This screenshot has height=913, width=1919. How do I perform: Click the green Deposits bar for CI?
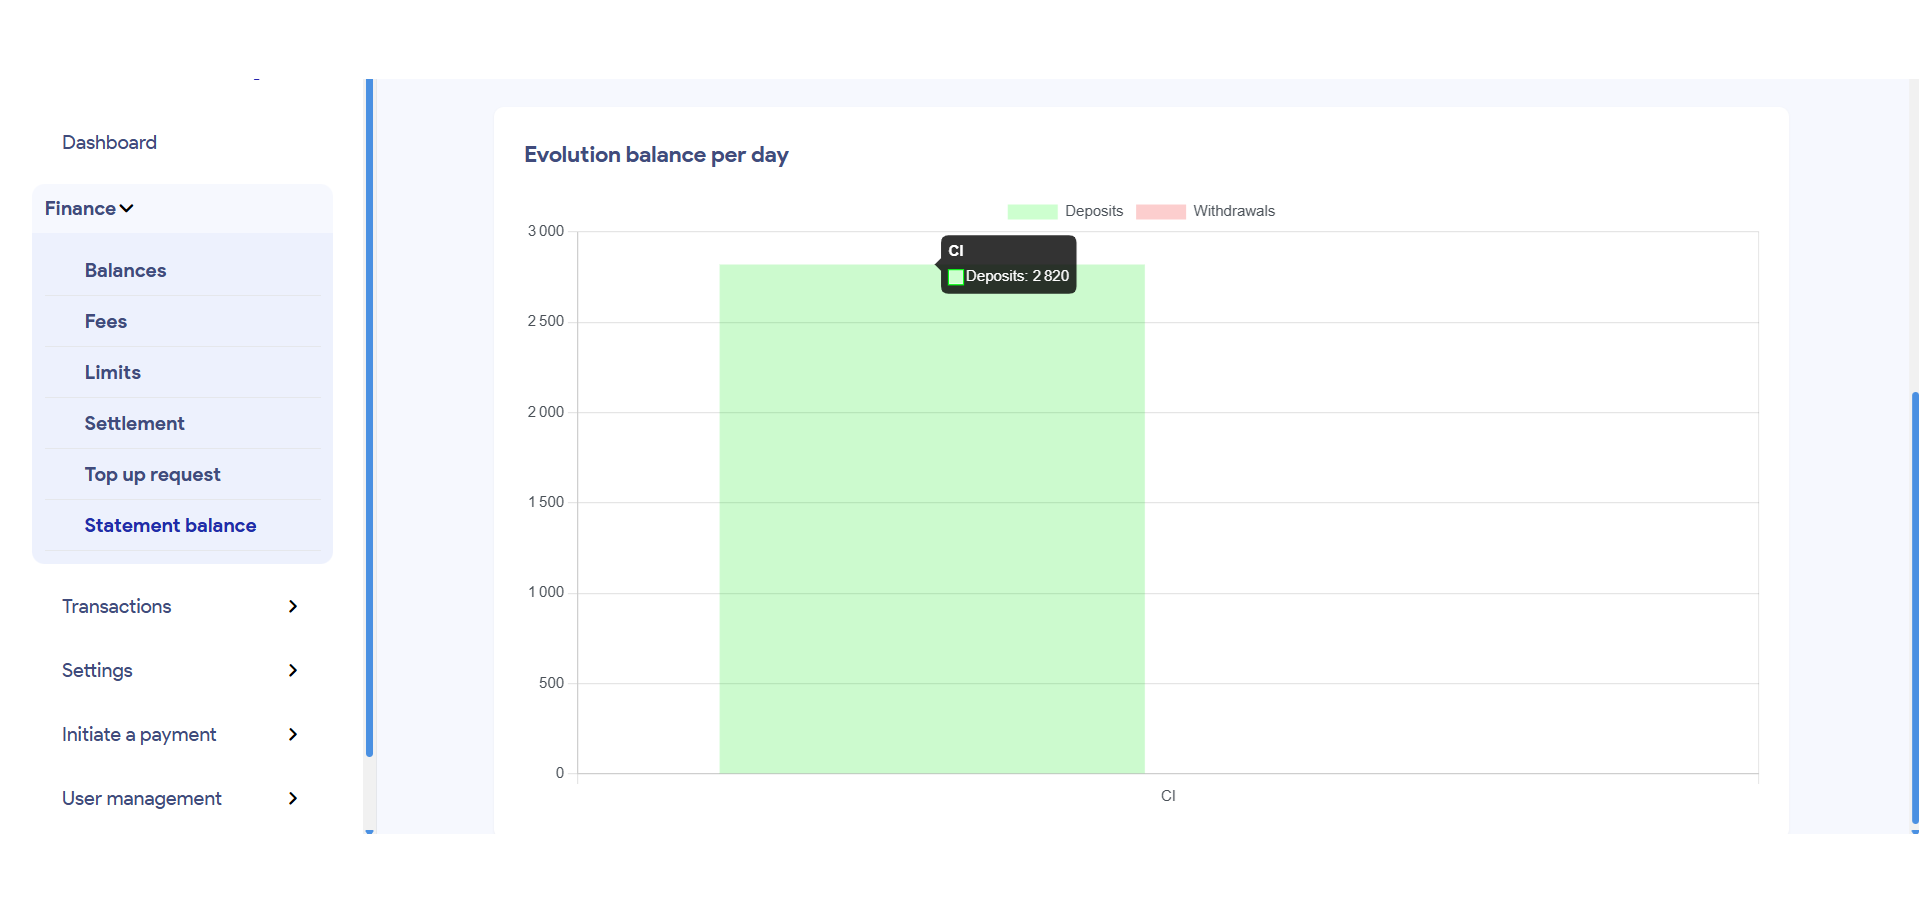click(x=931, y=530)
